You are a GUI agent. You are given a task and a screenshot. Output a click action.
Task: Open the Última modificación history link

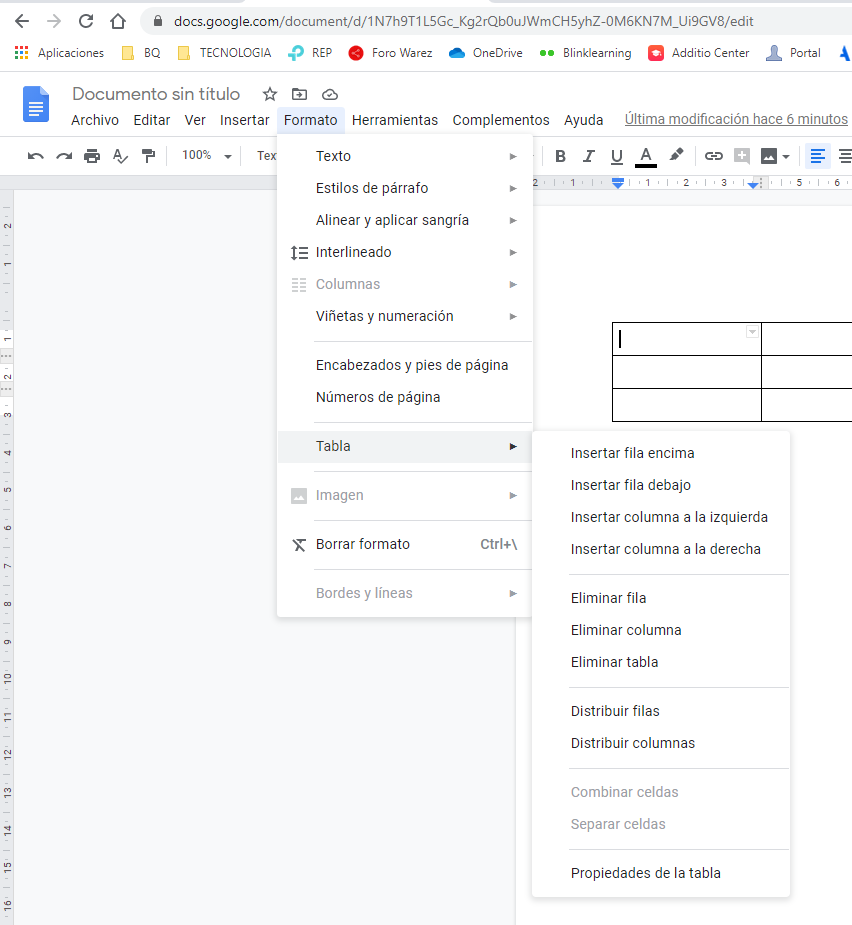tap(736, 119)
